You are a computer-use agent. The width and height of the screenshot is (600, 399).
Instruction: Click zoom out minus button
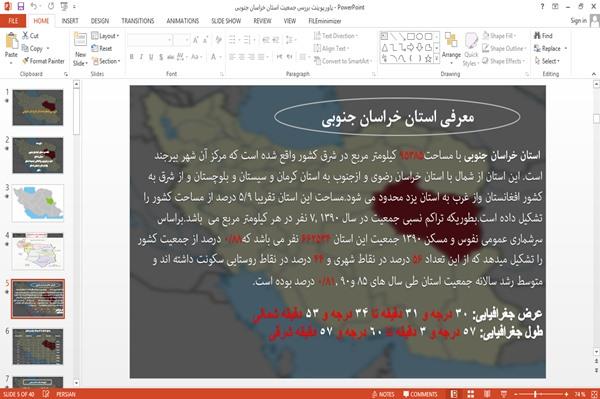(516, 394)
